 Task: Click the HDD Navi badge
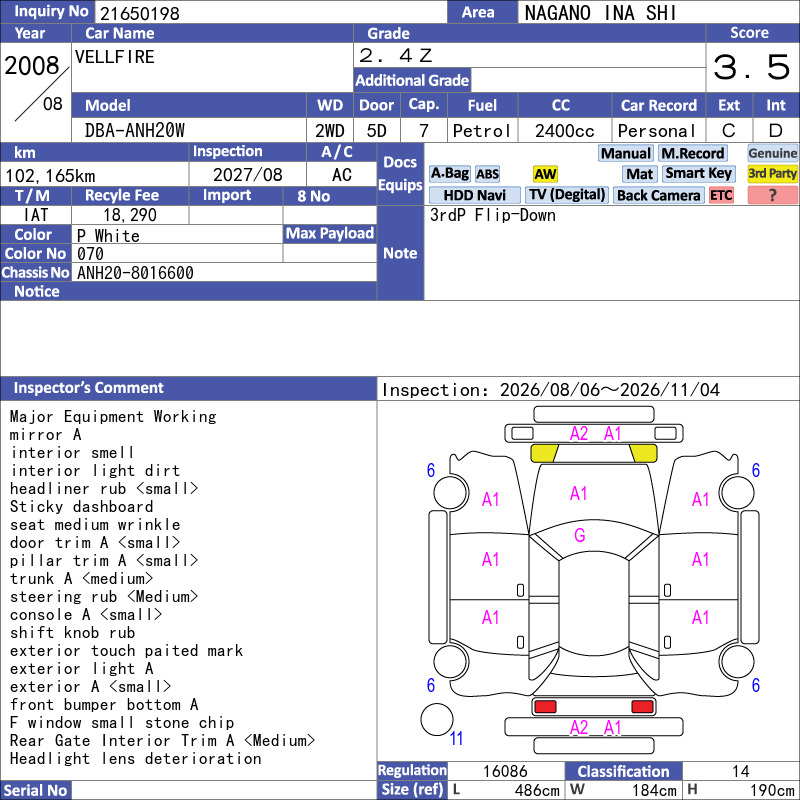click(474, 195)
